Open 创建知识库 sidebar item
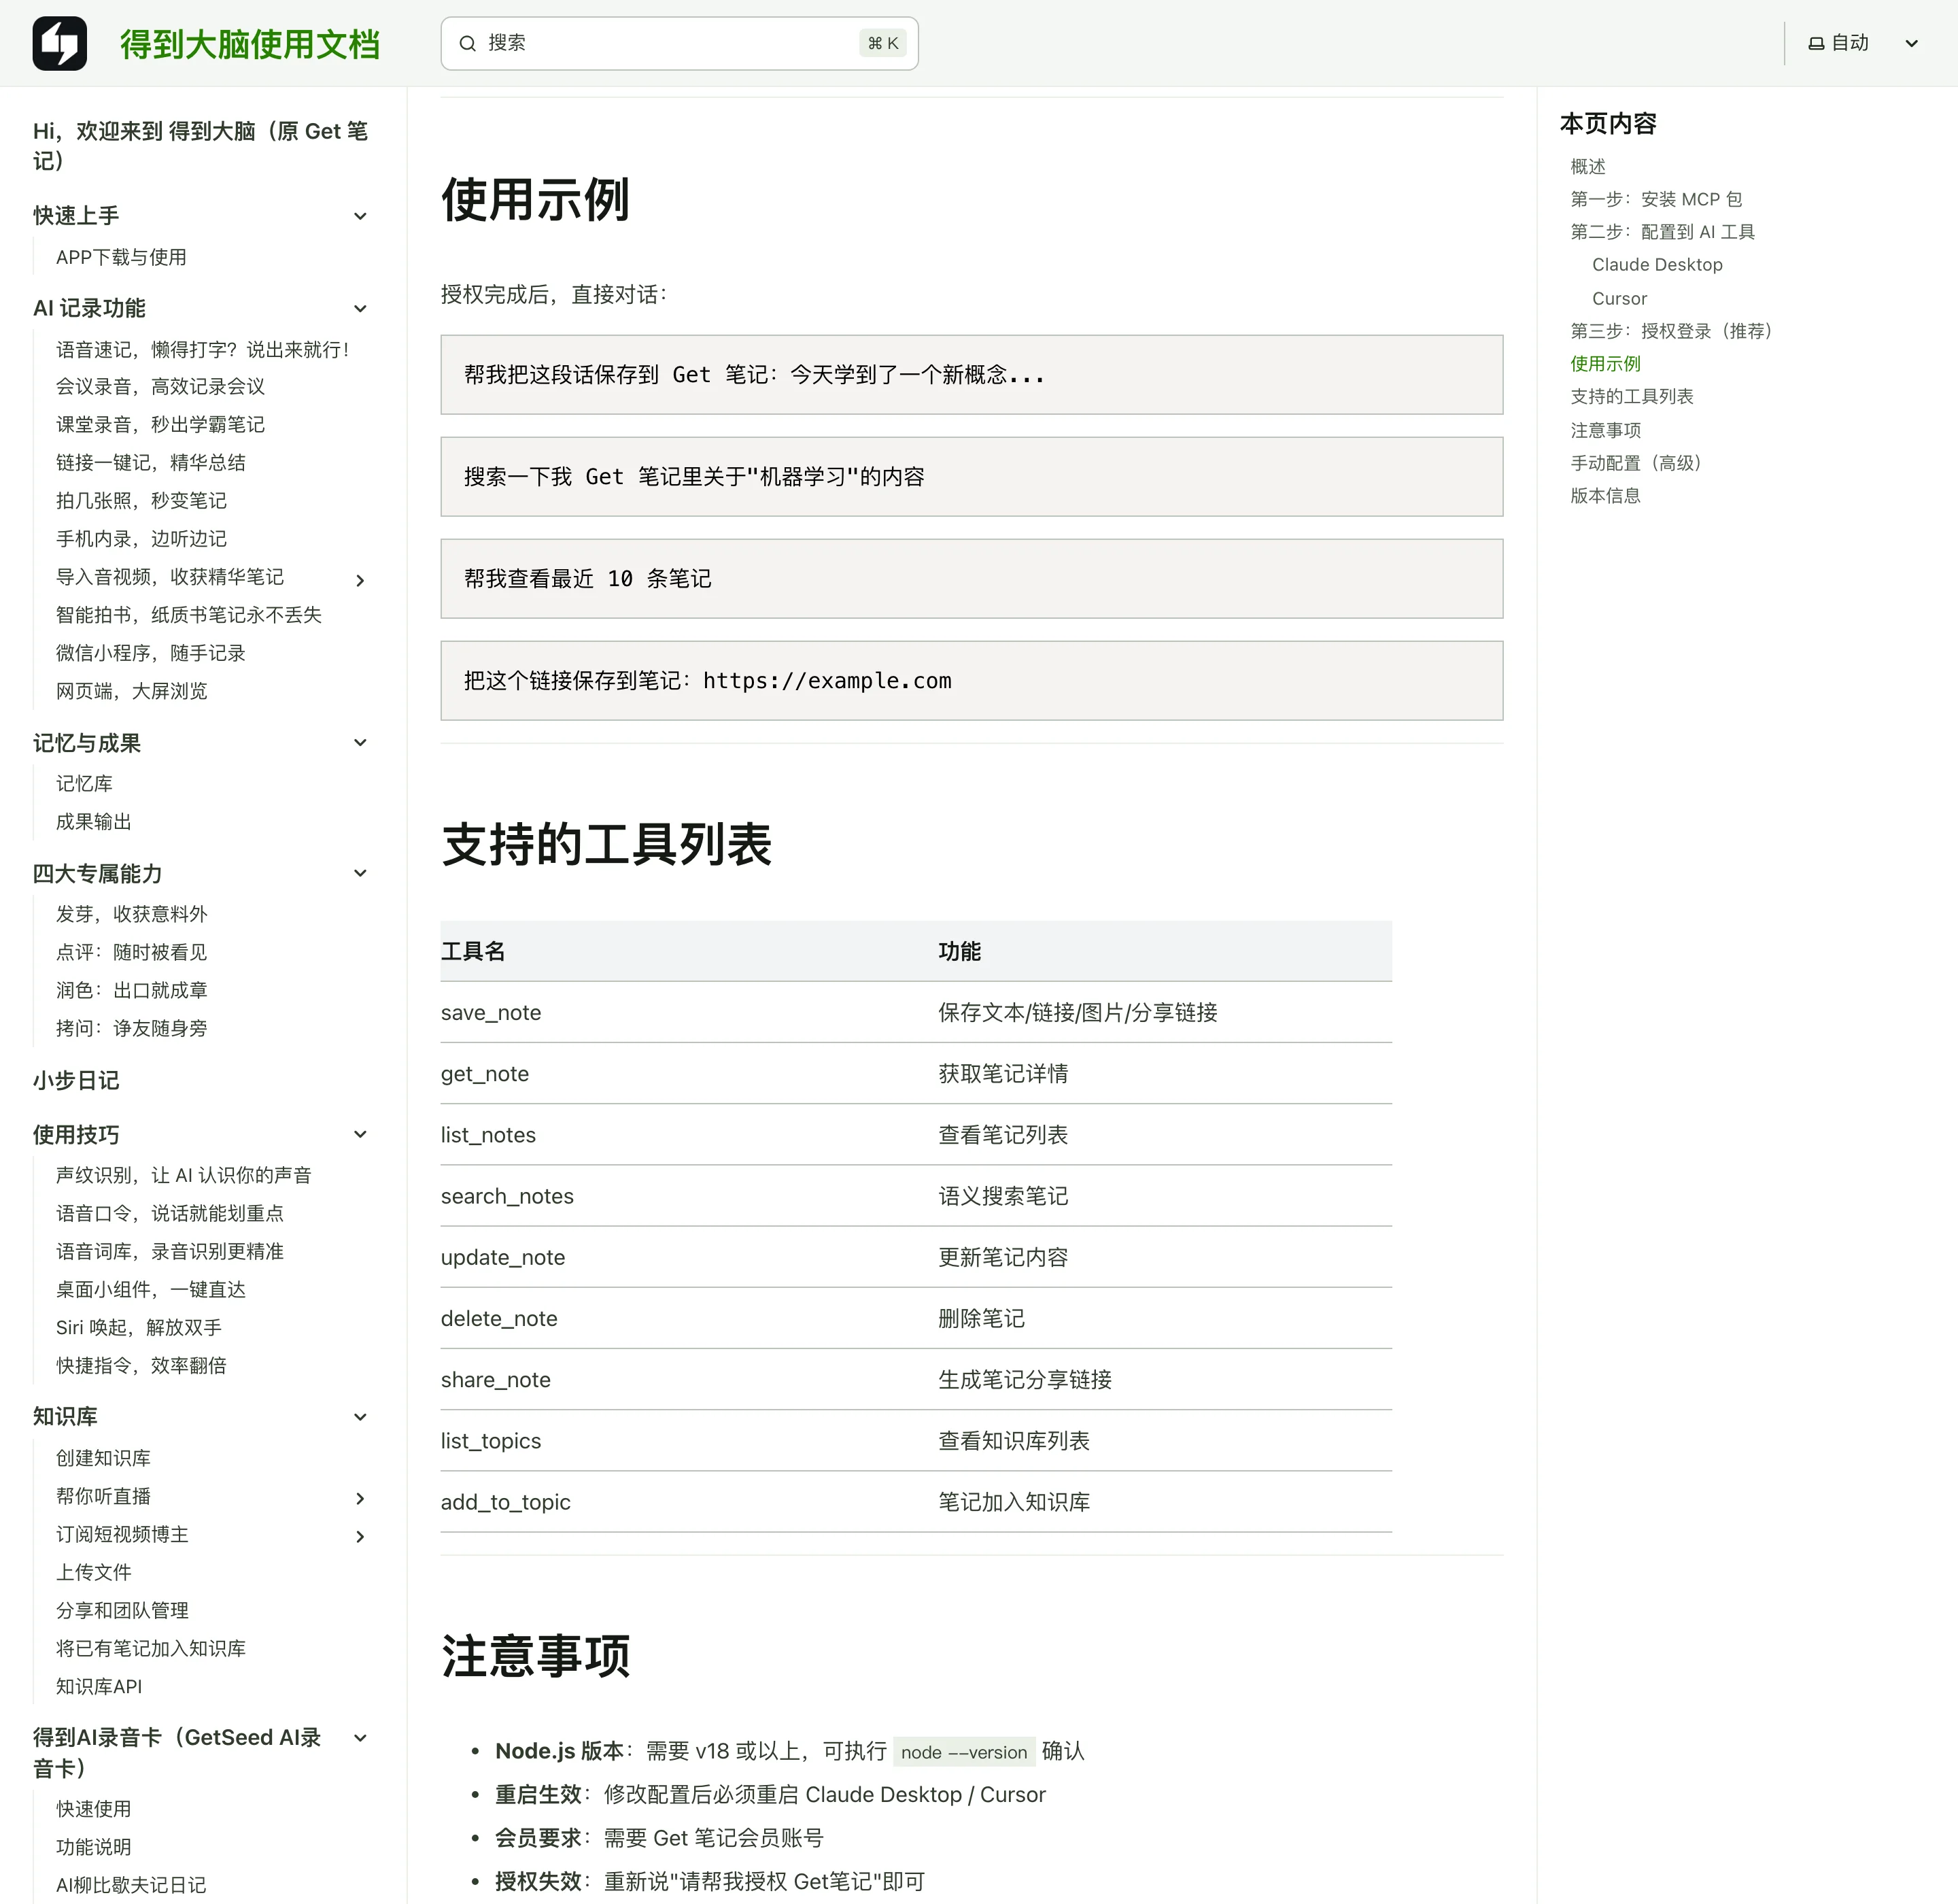 point(103,1457)
